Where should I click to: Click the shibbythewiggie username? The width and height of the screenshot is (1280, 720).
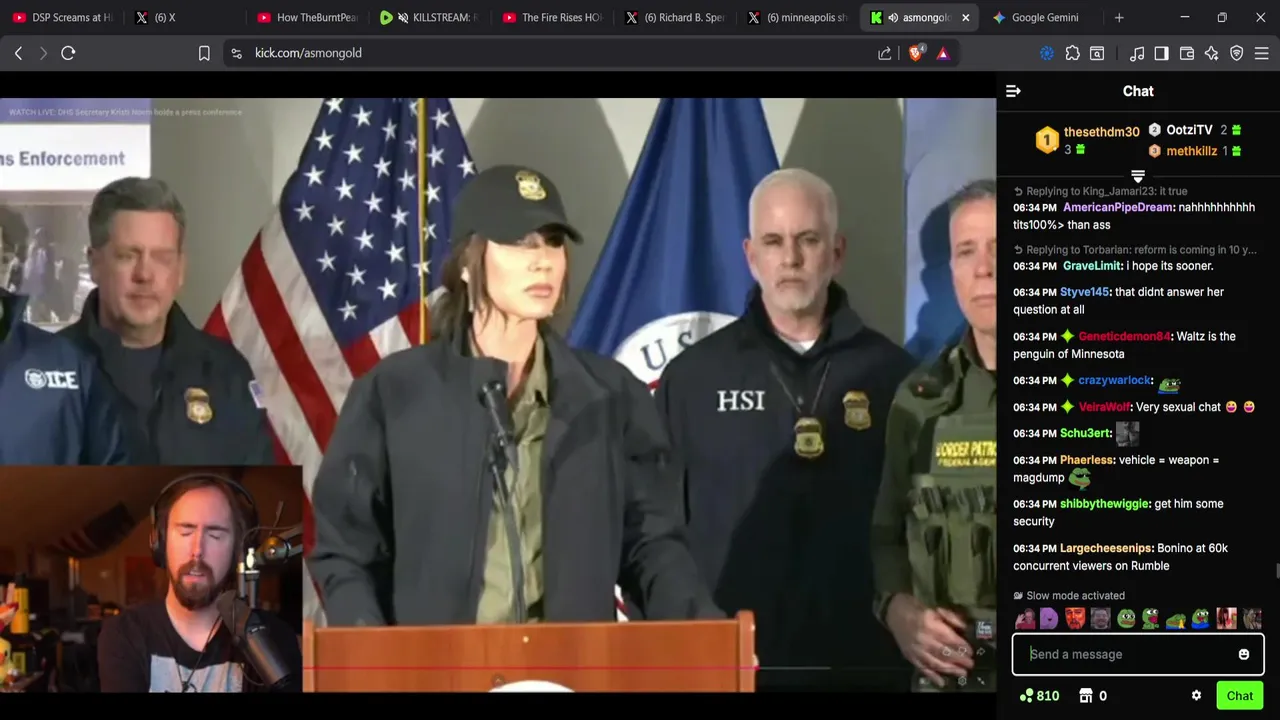tap(1104, 504)
